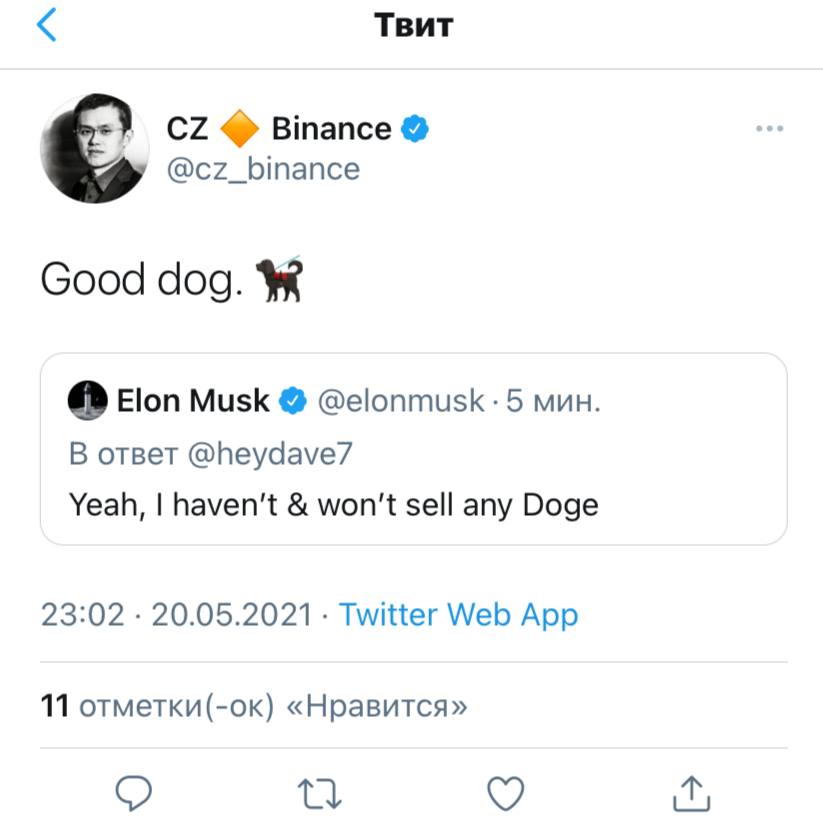Open CZ's profile picture
Viewport: 823px width, 823px height.
94,148
